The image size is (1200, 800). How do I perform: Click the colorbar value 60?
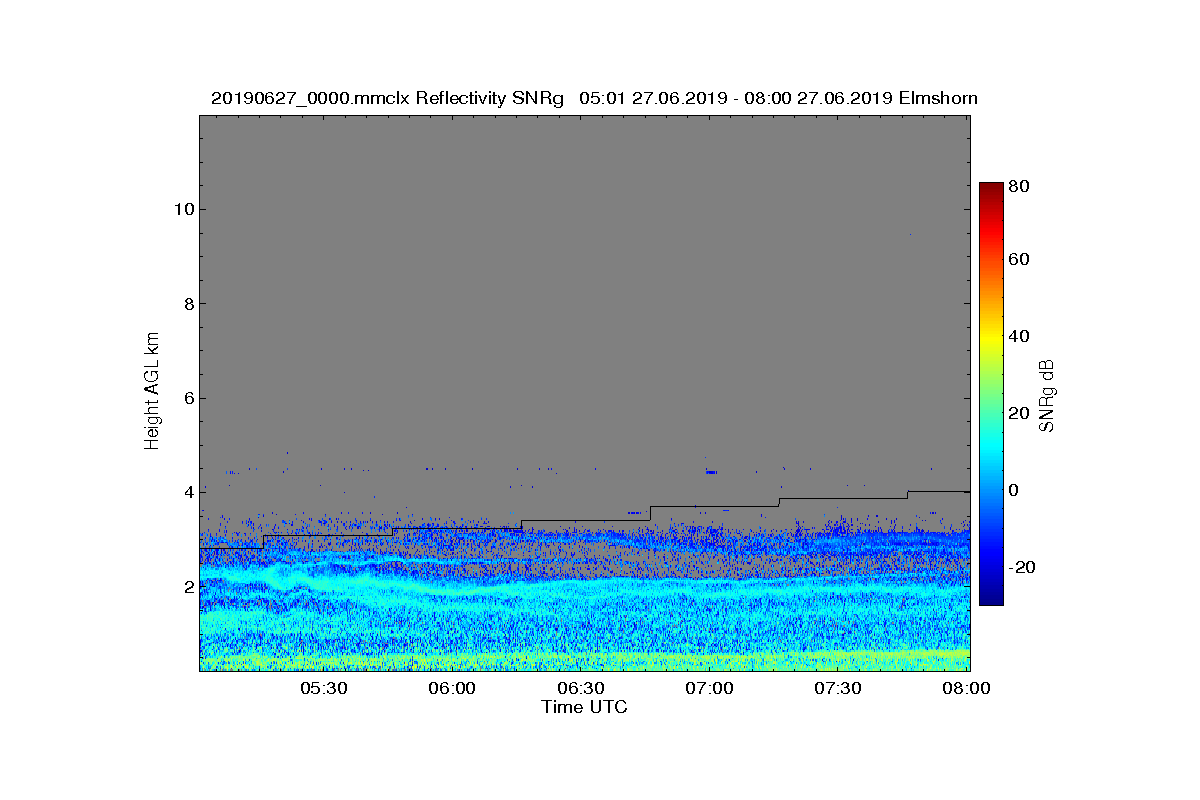pyautogui.click(x=1021, y=260)
